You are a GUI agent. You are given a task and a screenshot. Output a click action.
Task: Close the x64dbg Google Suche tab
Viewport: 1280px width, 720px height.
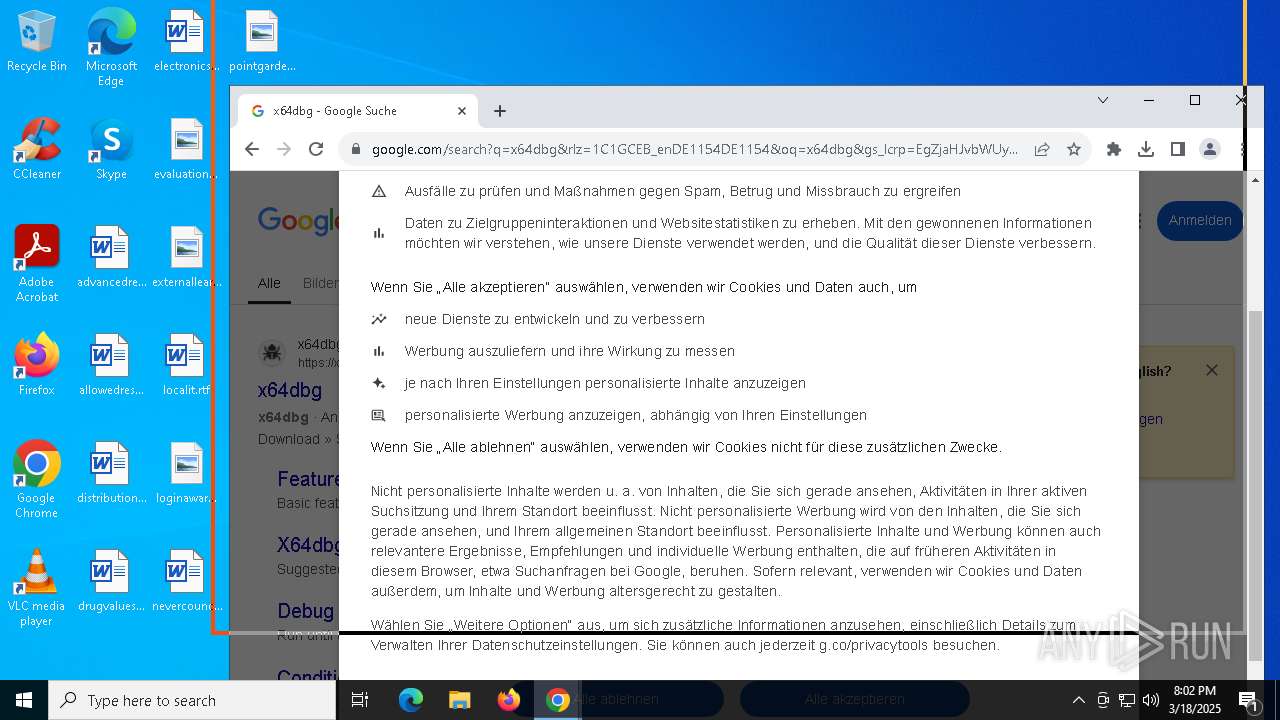pyautogui.click(x=462, y=111)
